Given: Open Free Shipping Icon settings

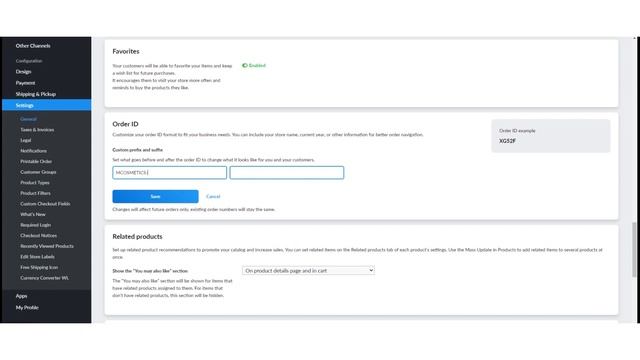Looking at the screenshot, I should [x=39, y=267].
